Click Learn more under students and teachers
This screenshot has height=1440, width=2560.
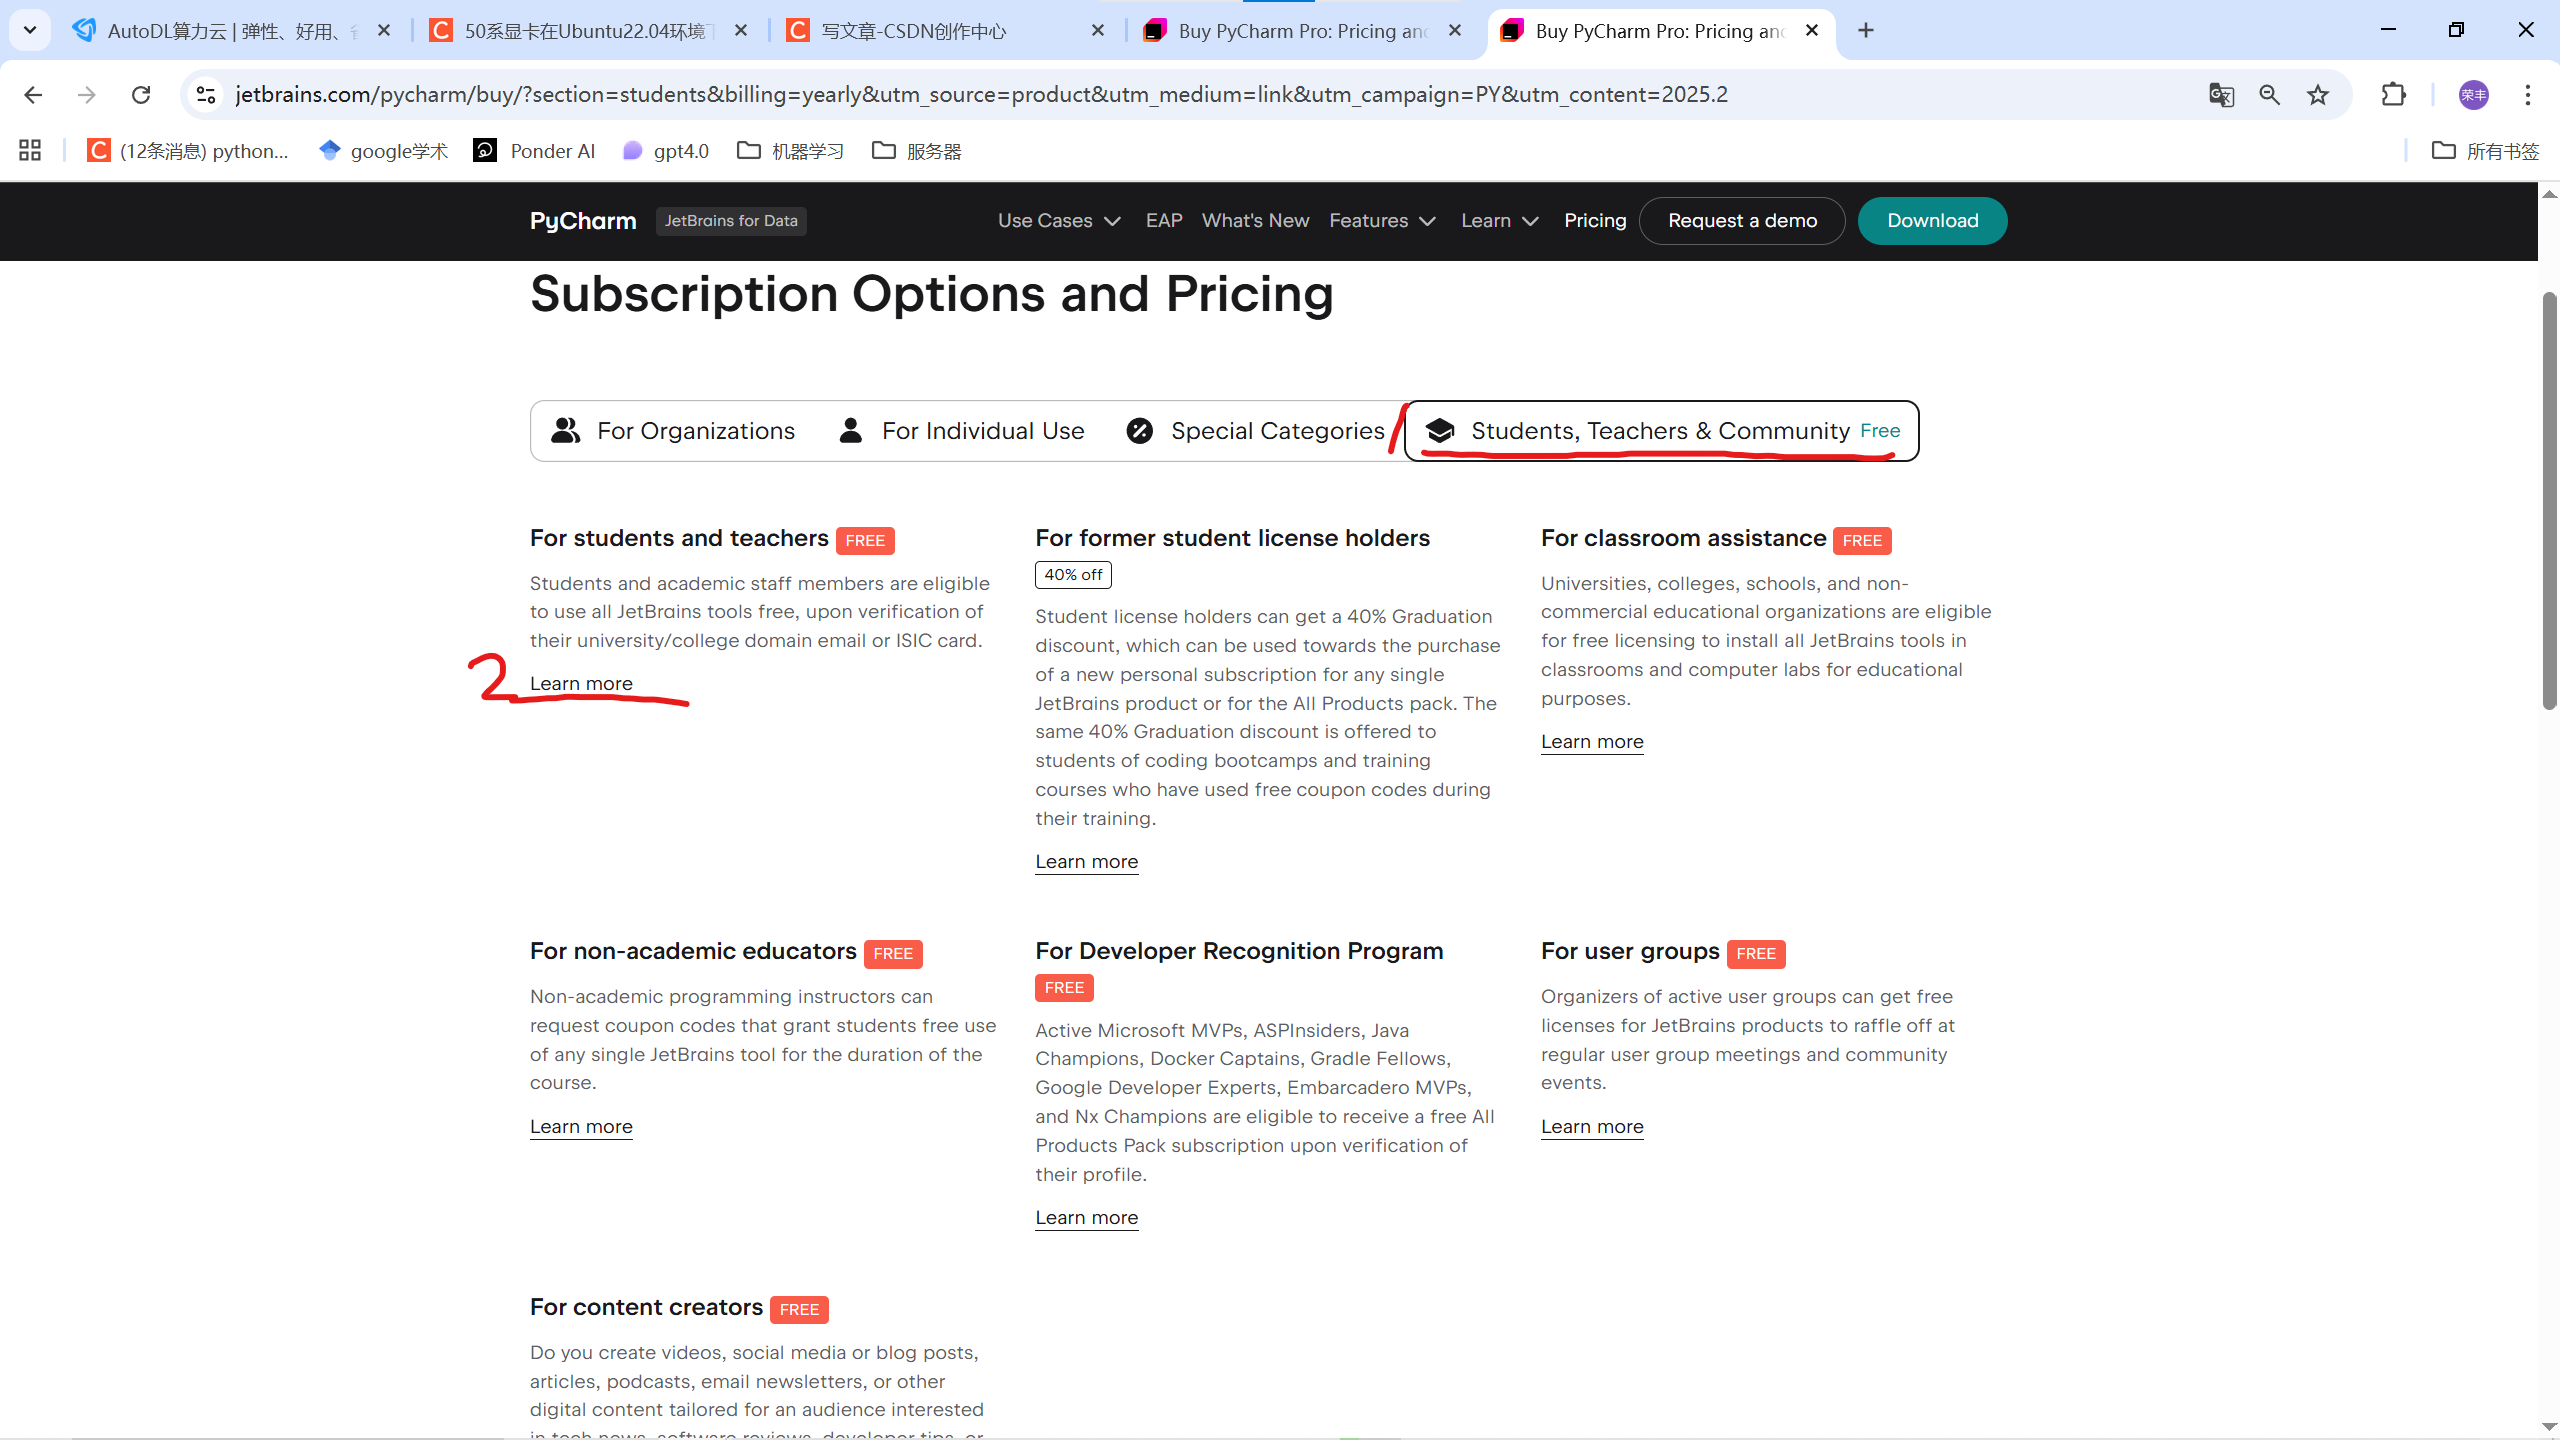pos(581,684)
